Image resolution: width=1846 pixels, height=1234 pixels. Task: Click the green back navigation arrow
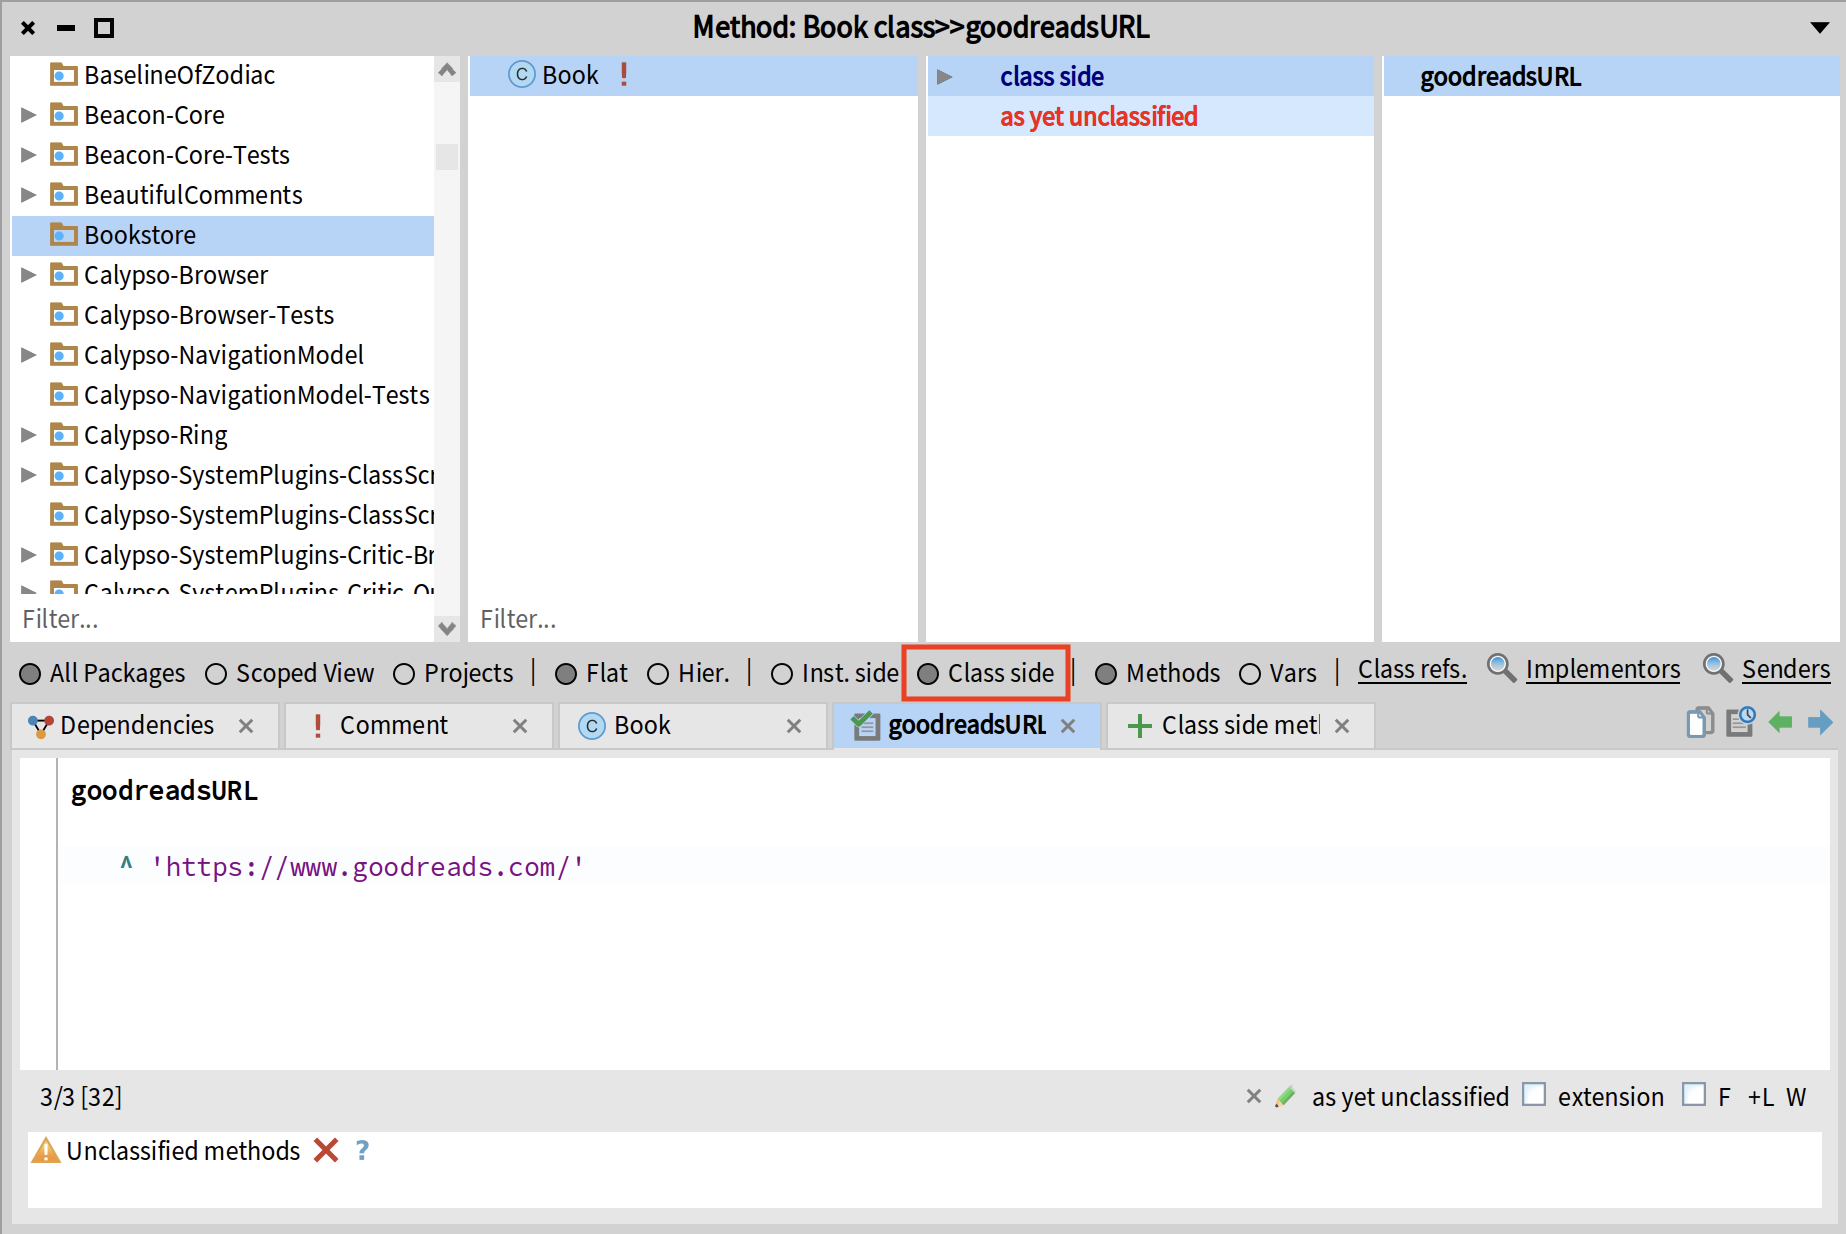coord(1780,722)
